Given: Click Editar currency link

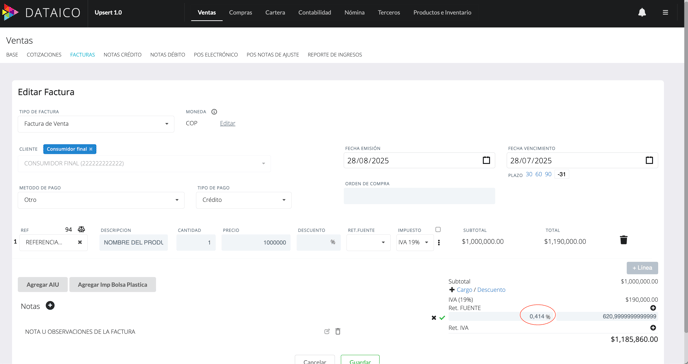Looking at the screenshot, I should (x=227, y=124).
